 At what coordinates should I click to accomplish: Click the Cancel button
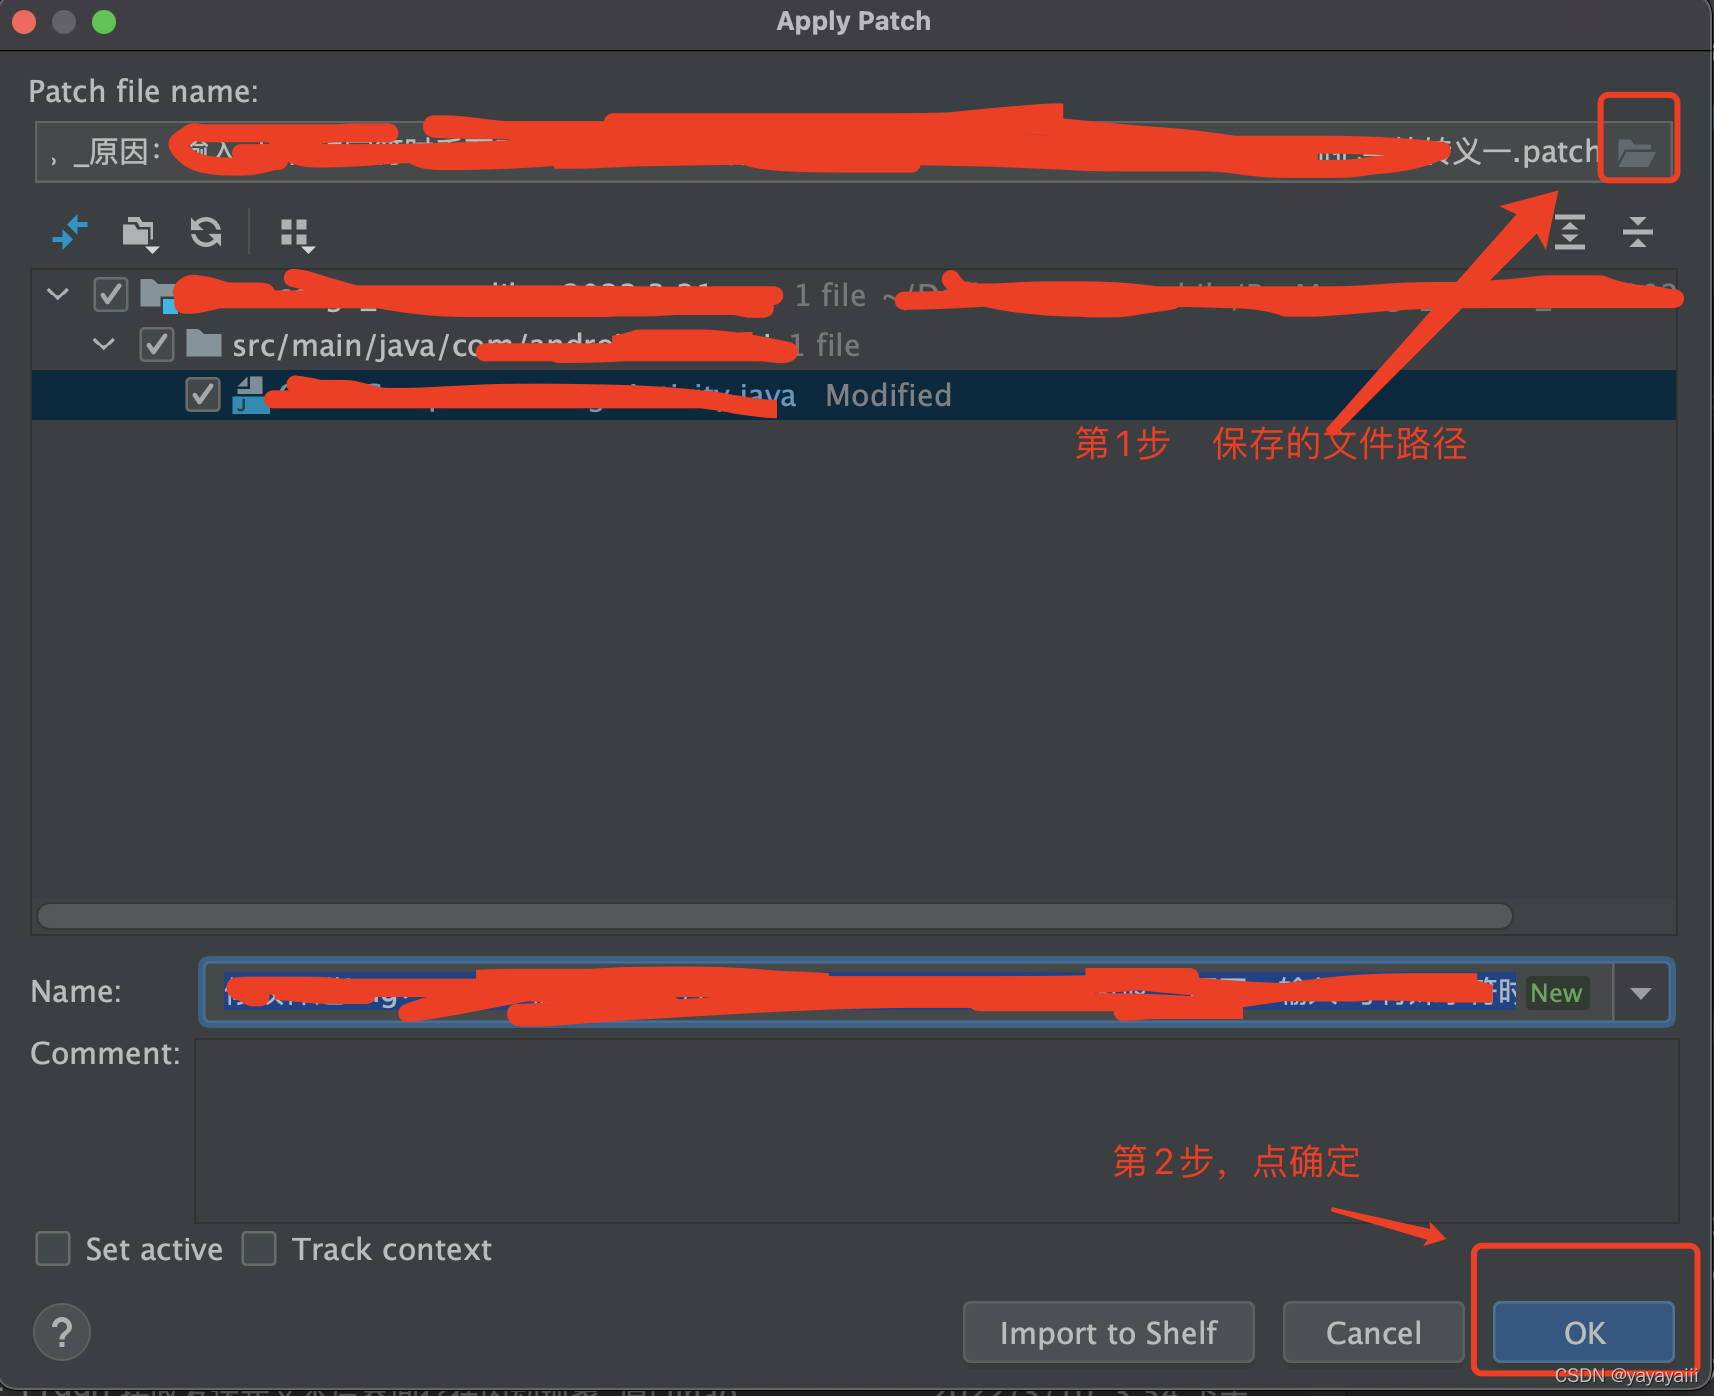pyautogui.click(x=1373, y=1333)
